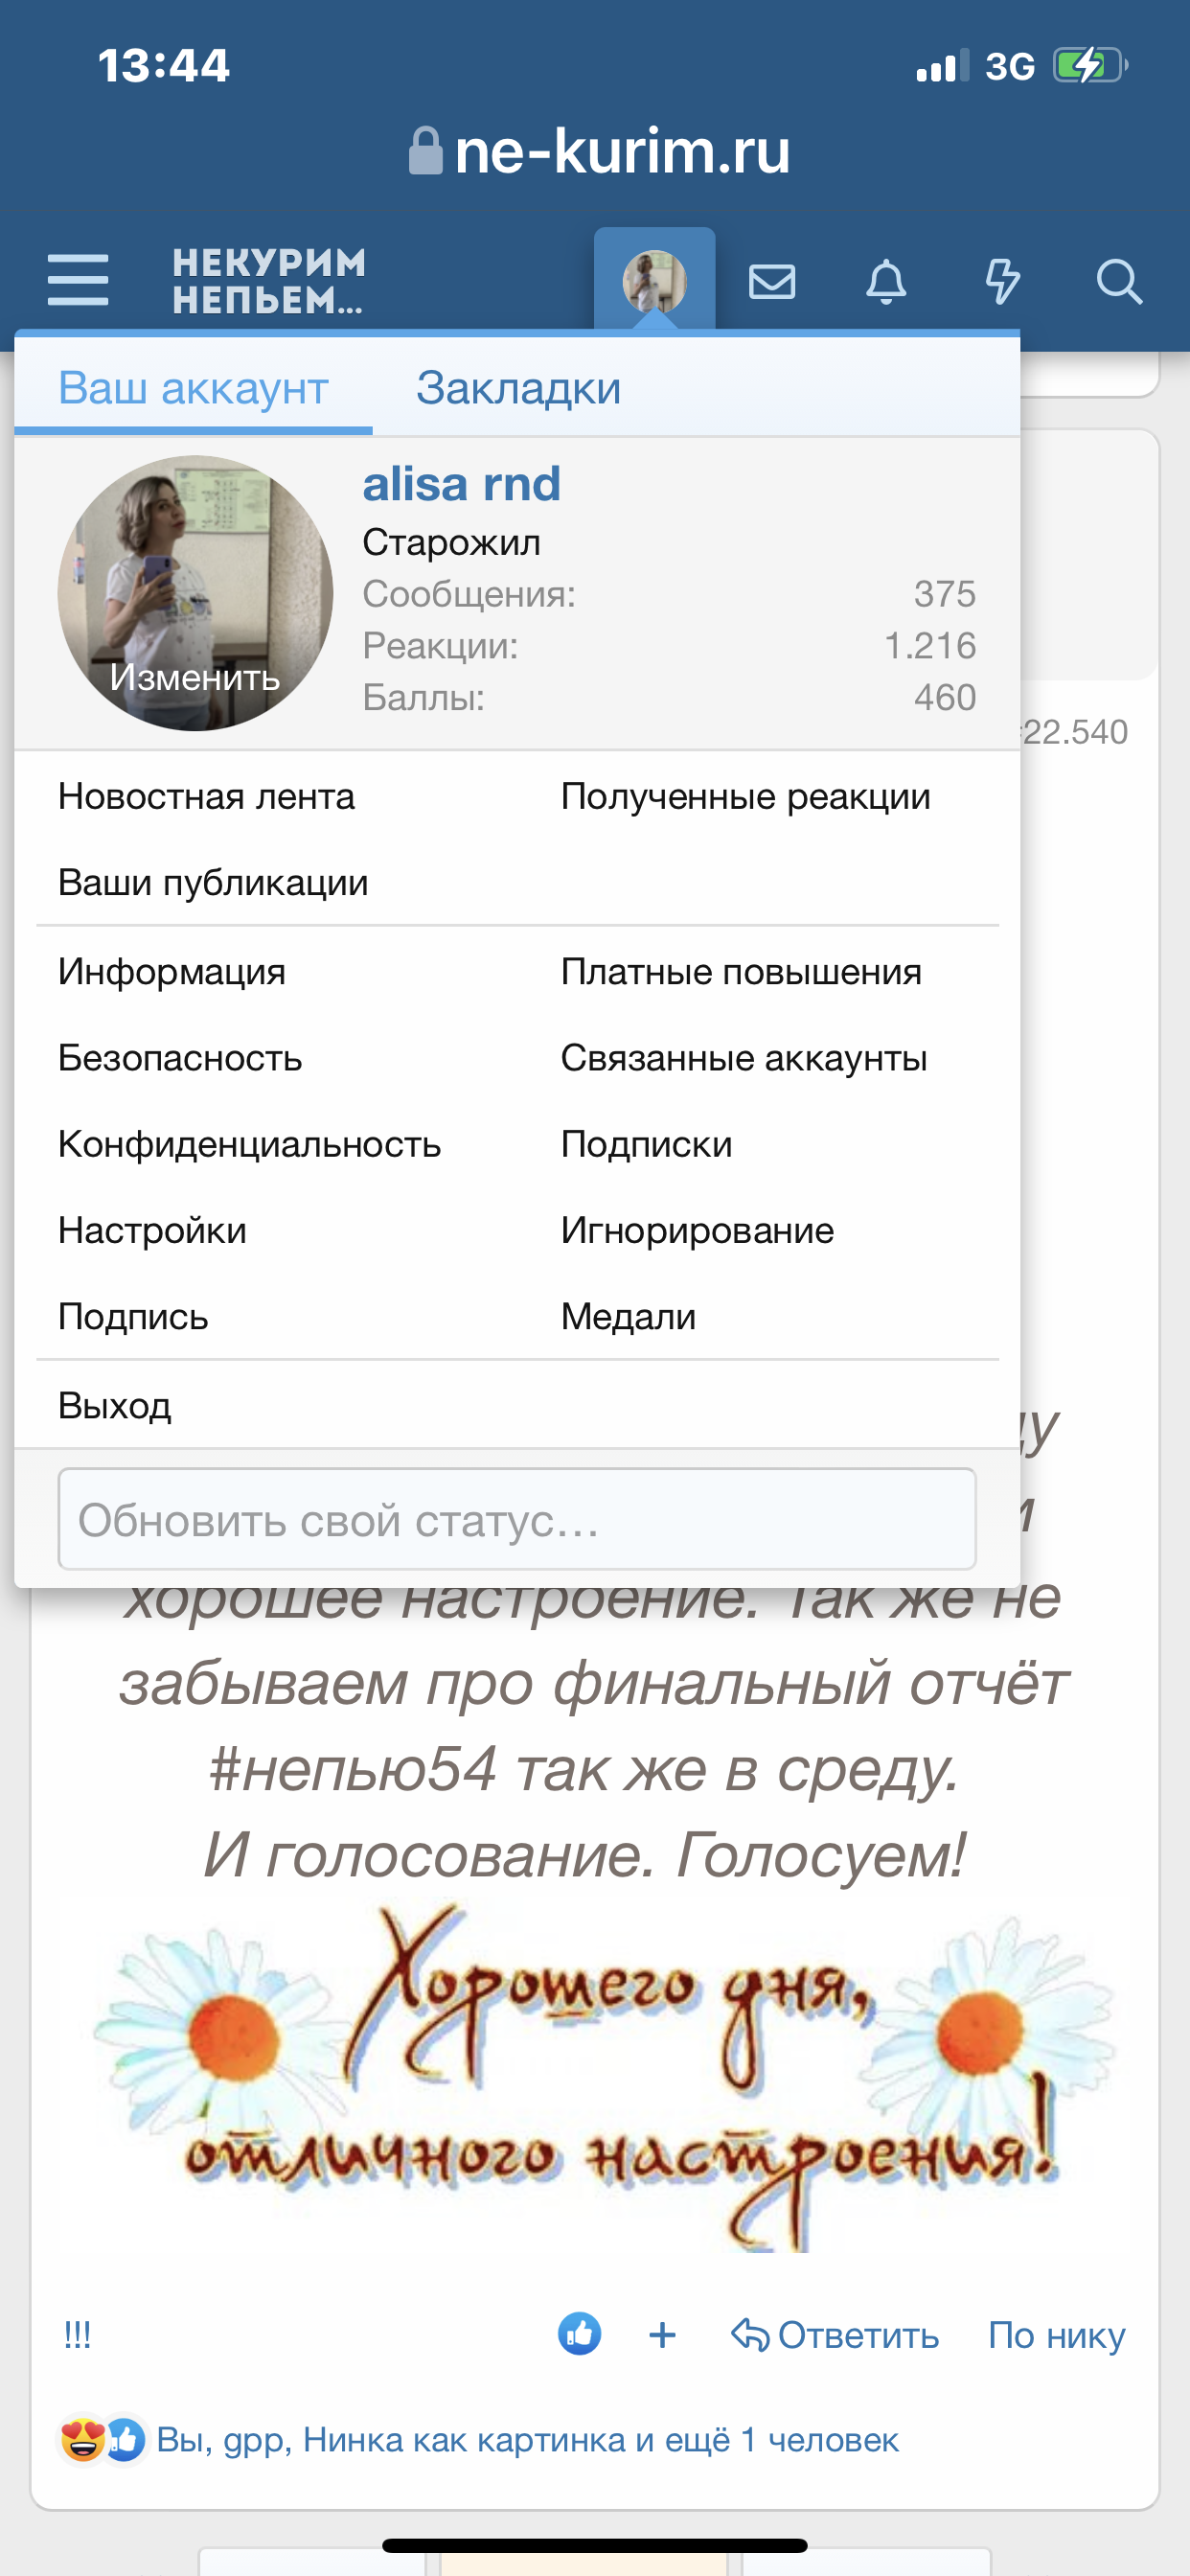Open the alisa rnd profile link
Viewport: 1190px width, 2576px height.
click(461, 484)
